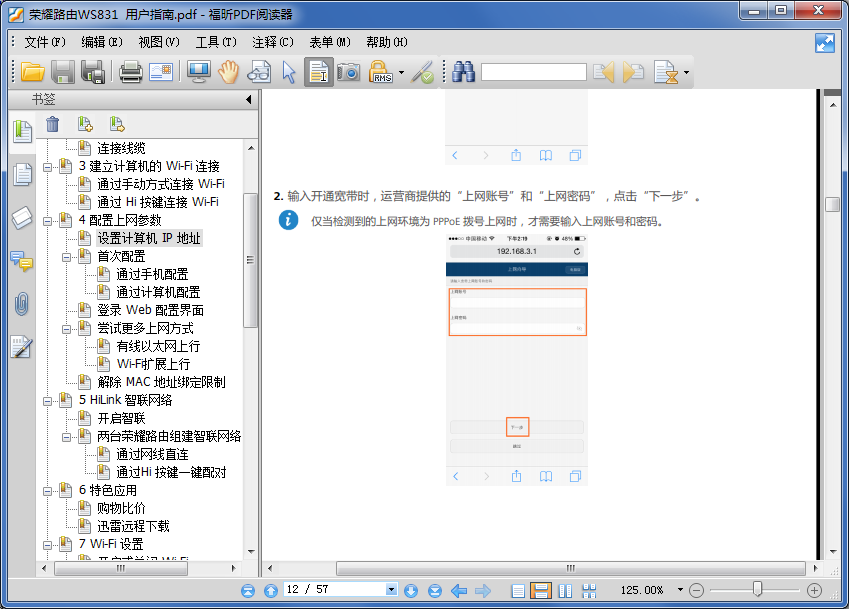The width and height of the screenshot is (849, 609).
Task: Open the page number dropdown list
Action: tap(391, 590)
